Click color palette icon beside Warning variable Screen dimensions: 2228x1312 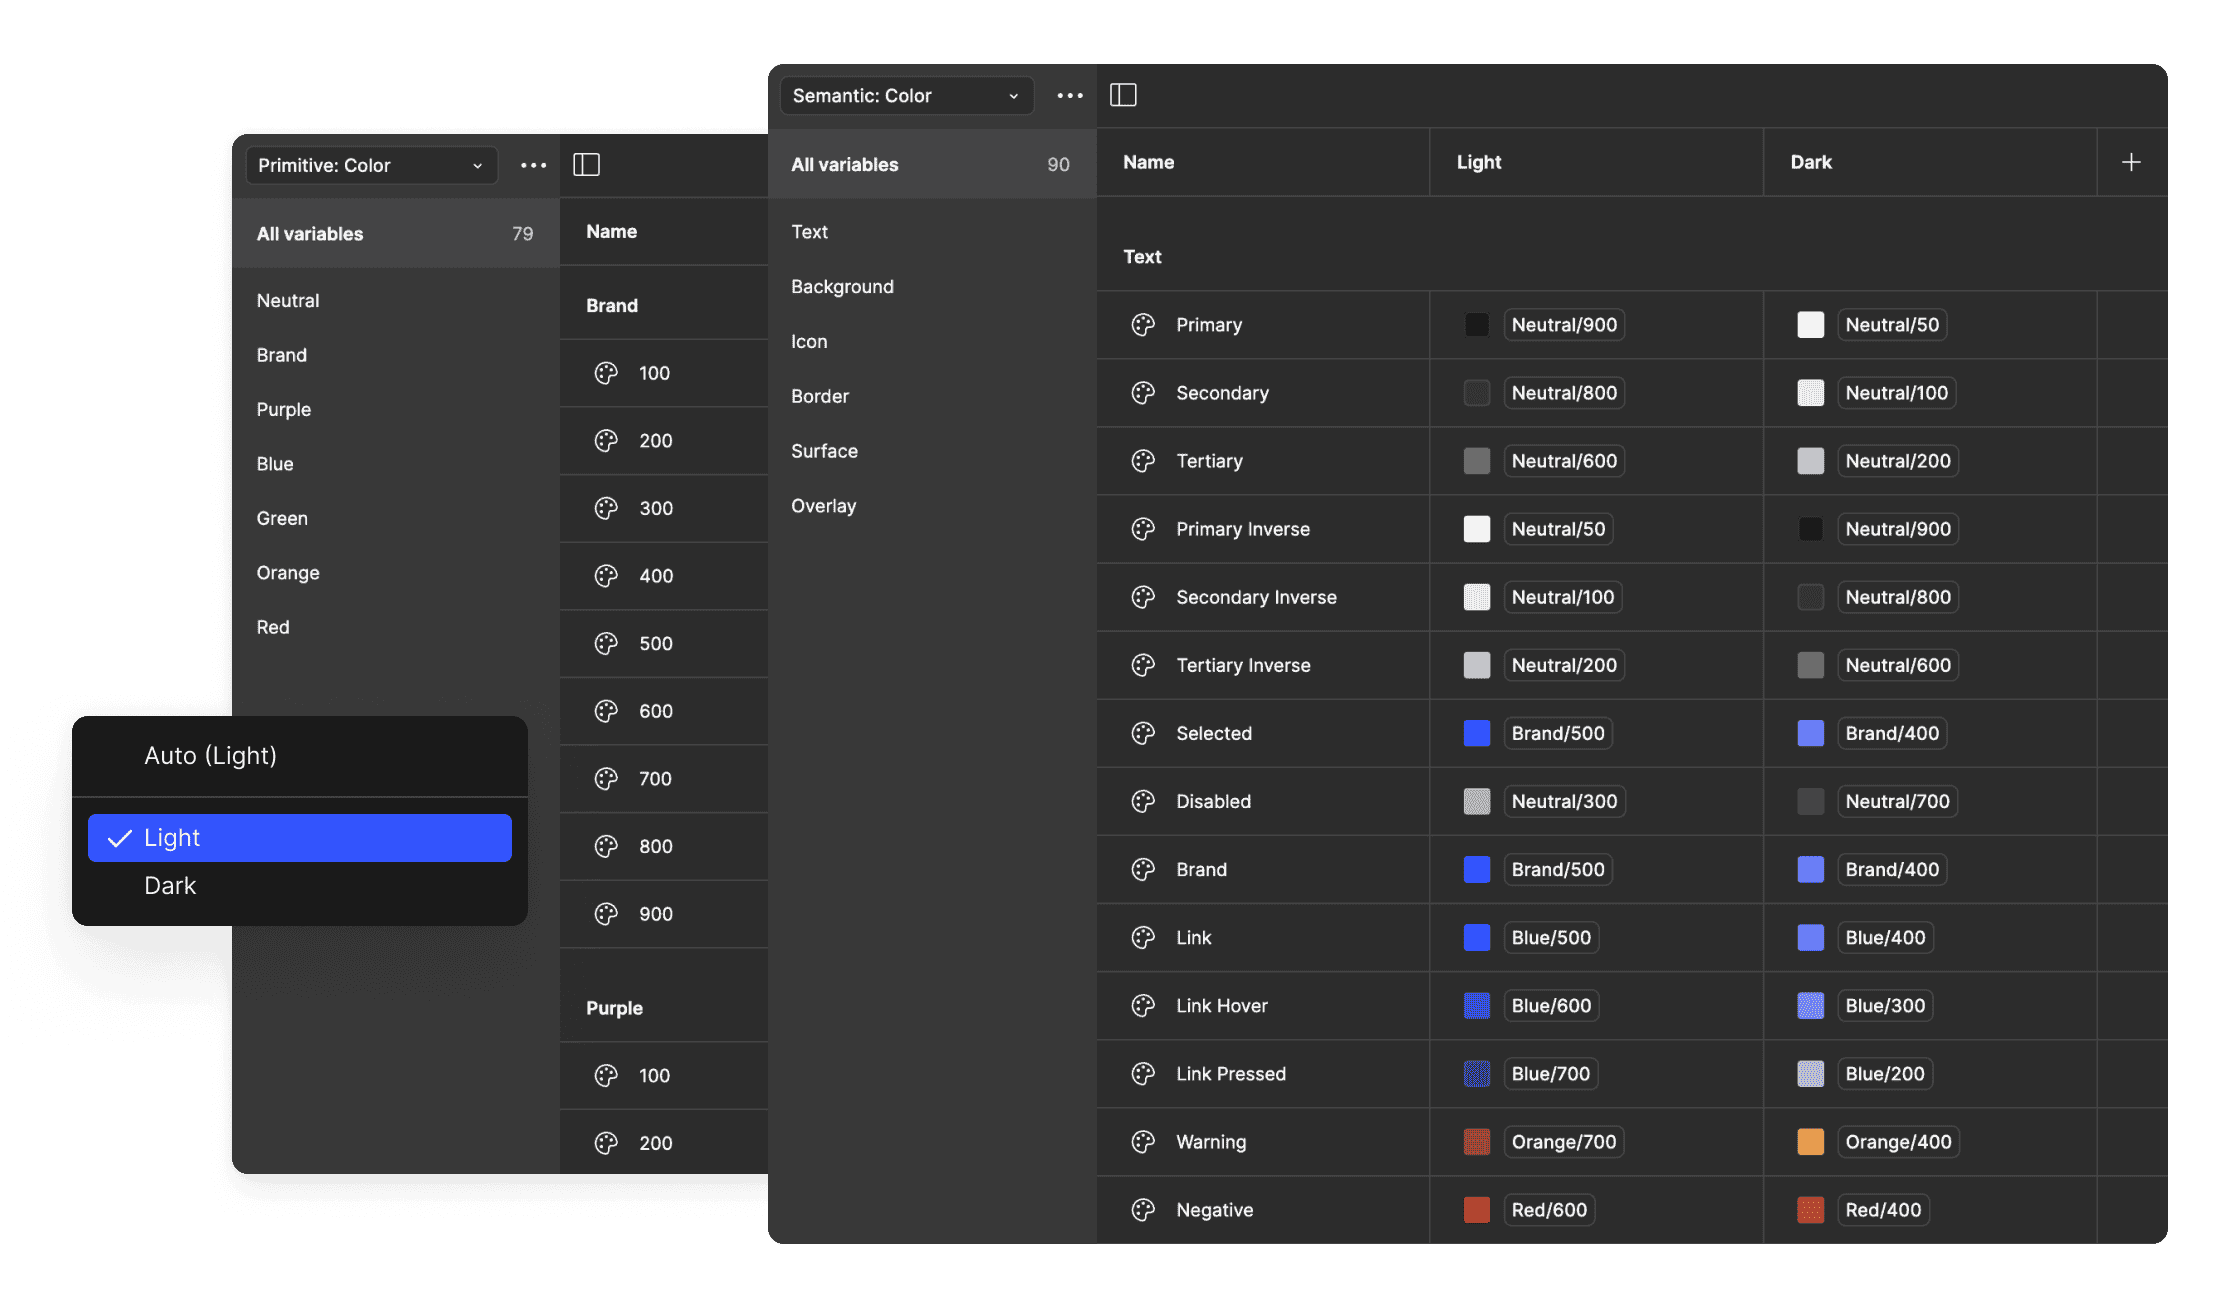(1143, 1141)
